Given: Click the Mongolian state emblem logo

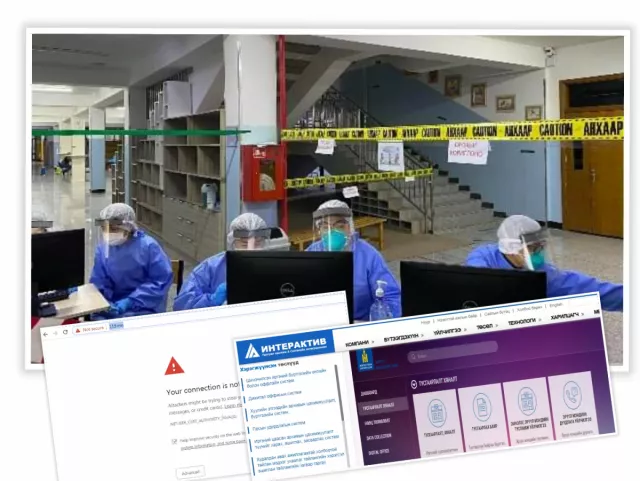Looking at the screenshot, I should coord(364,360).
